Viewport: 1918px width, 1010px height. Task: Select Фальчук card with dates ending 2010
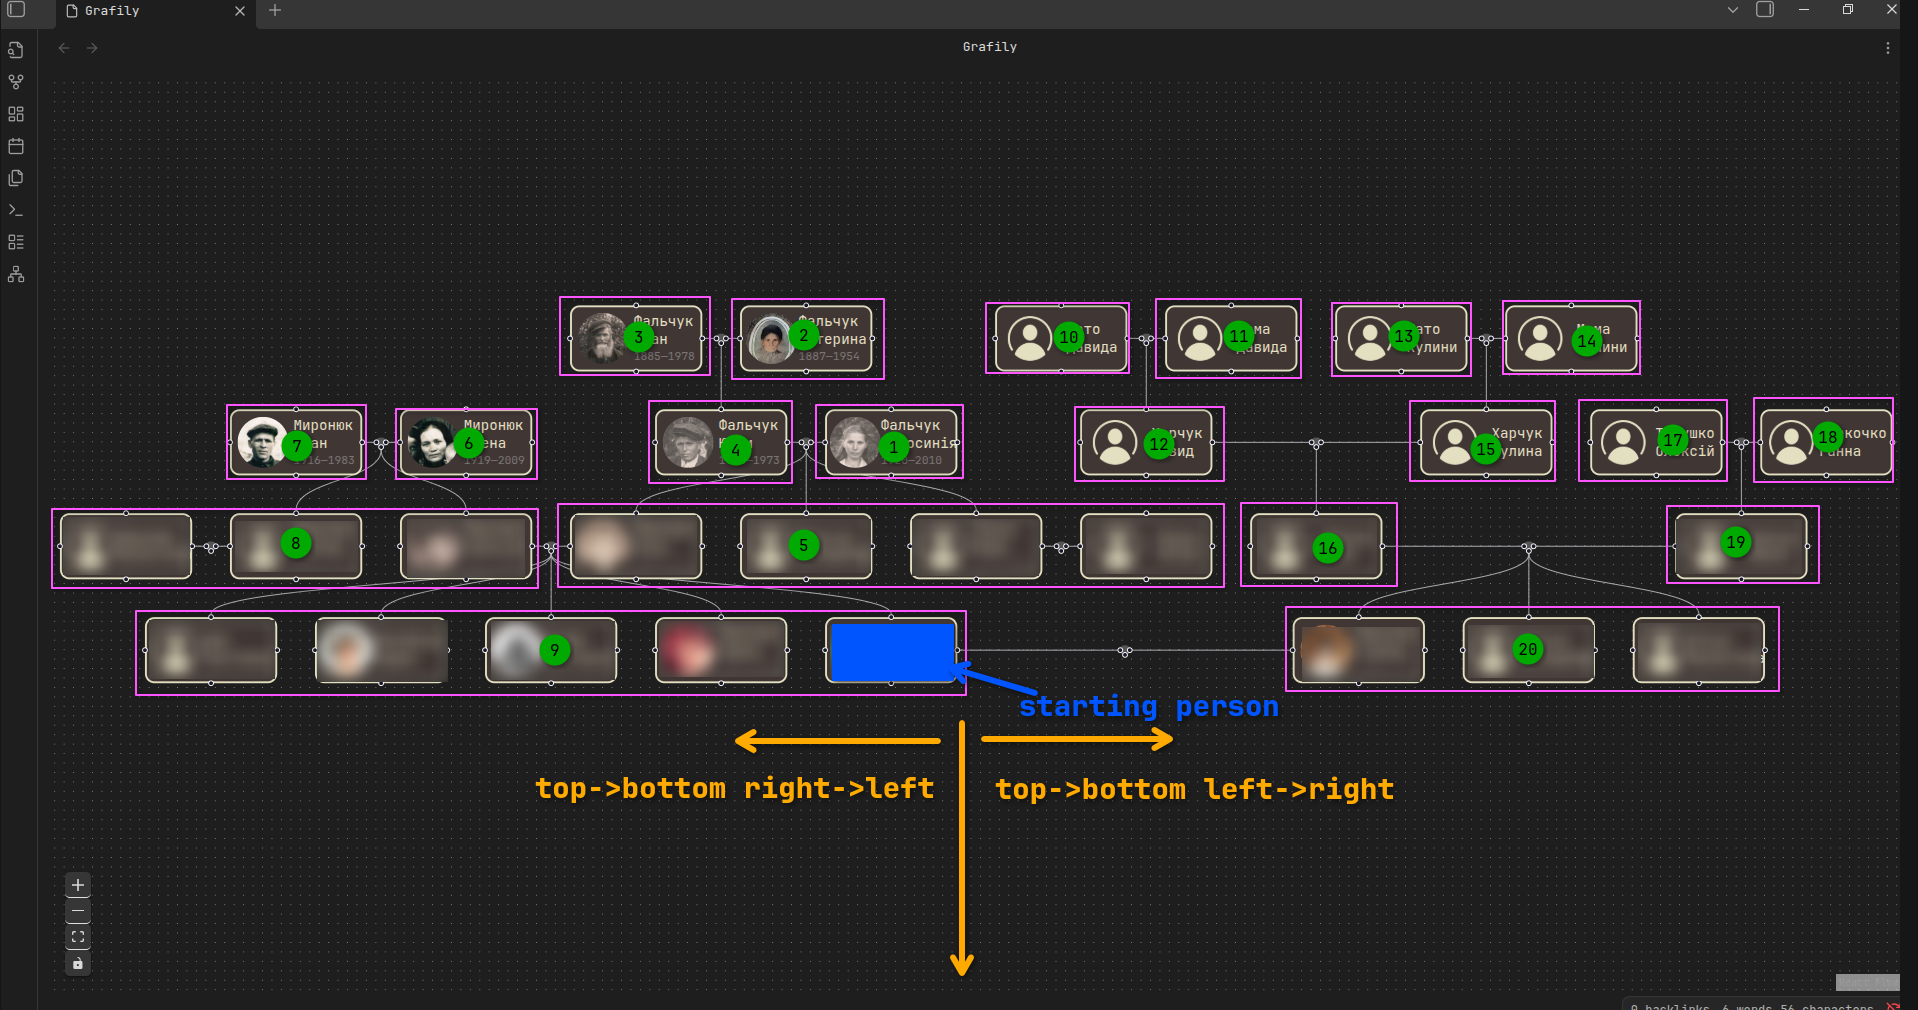(891, 442)
